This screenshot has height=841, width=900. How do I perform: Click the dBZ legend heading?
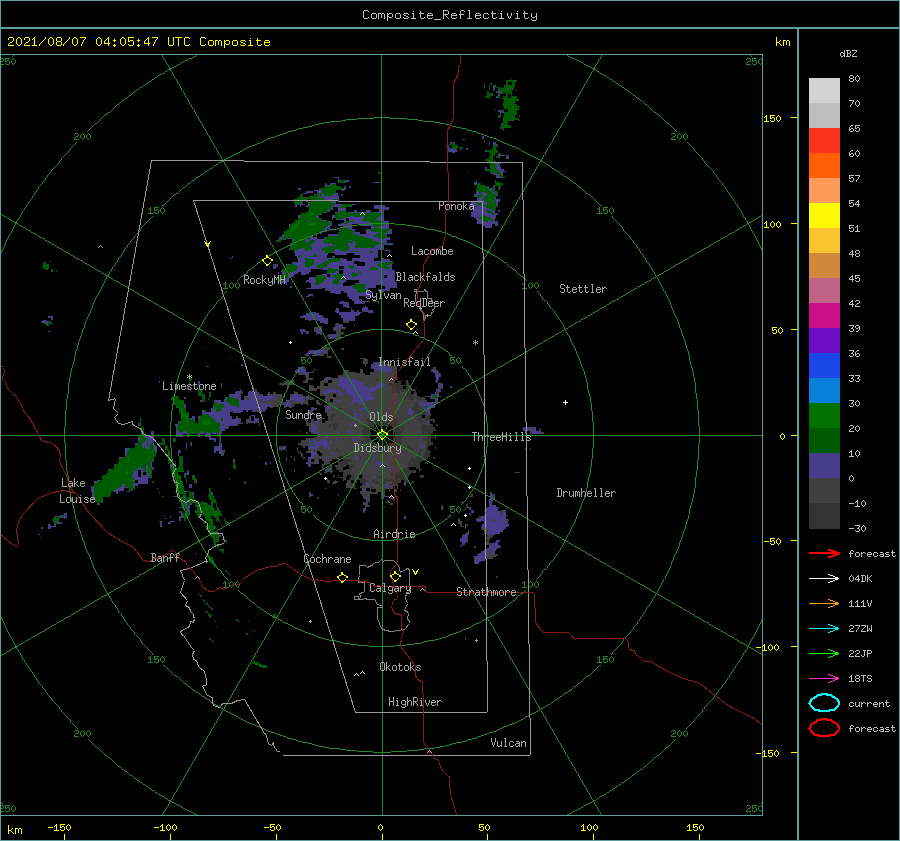(848, 53)
